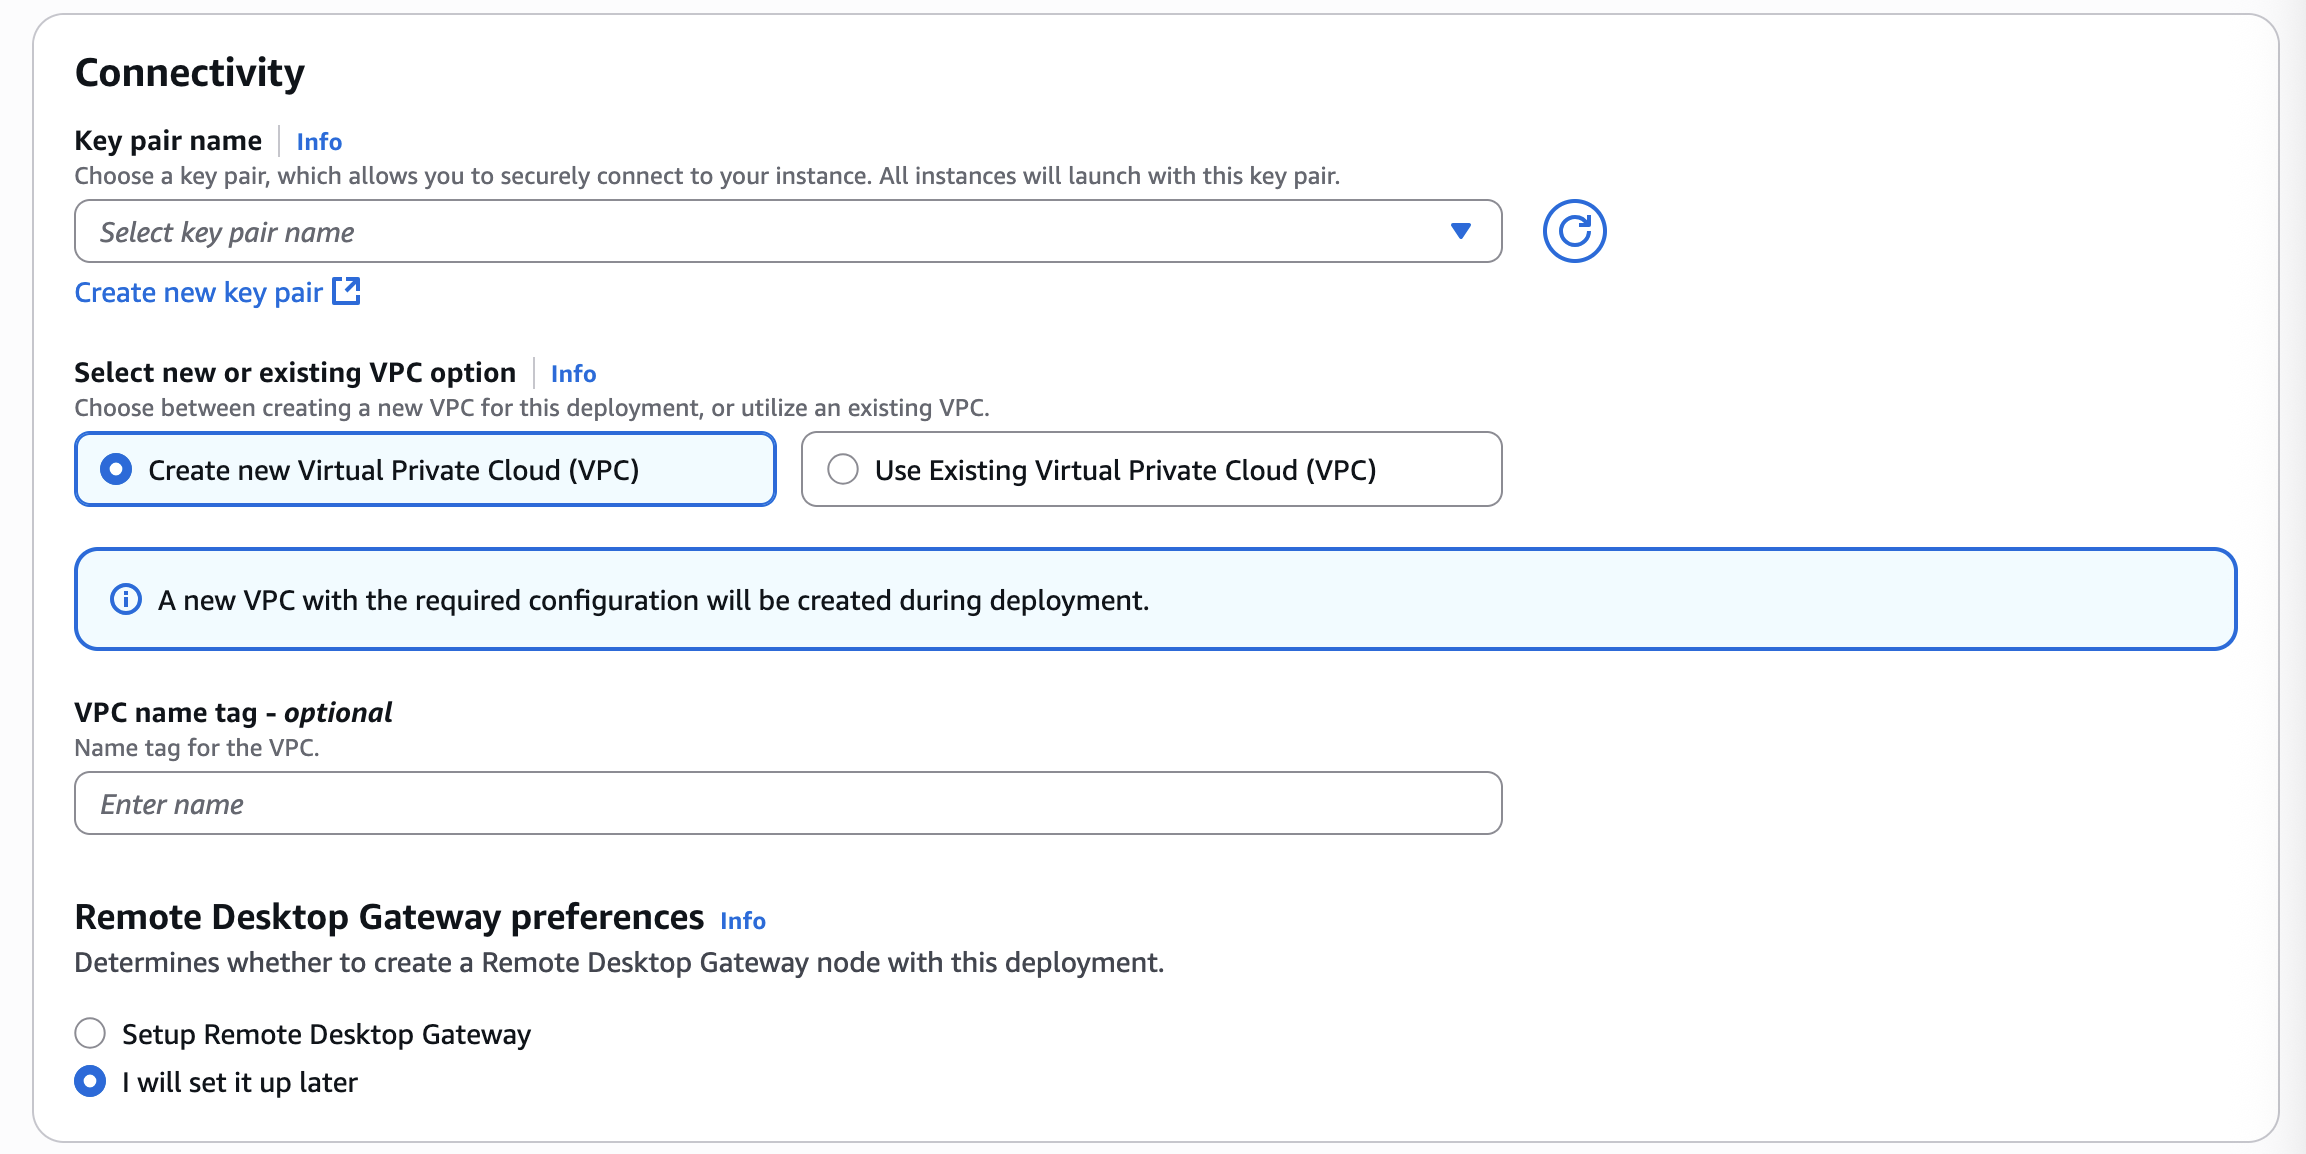Select I will set it up later
The image size is (2306, 1154).
point(90,1081)
